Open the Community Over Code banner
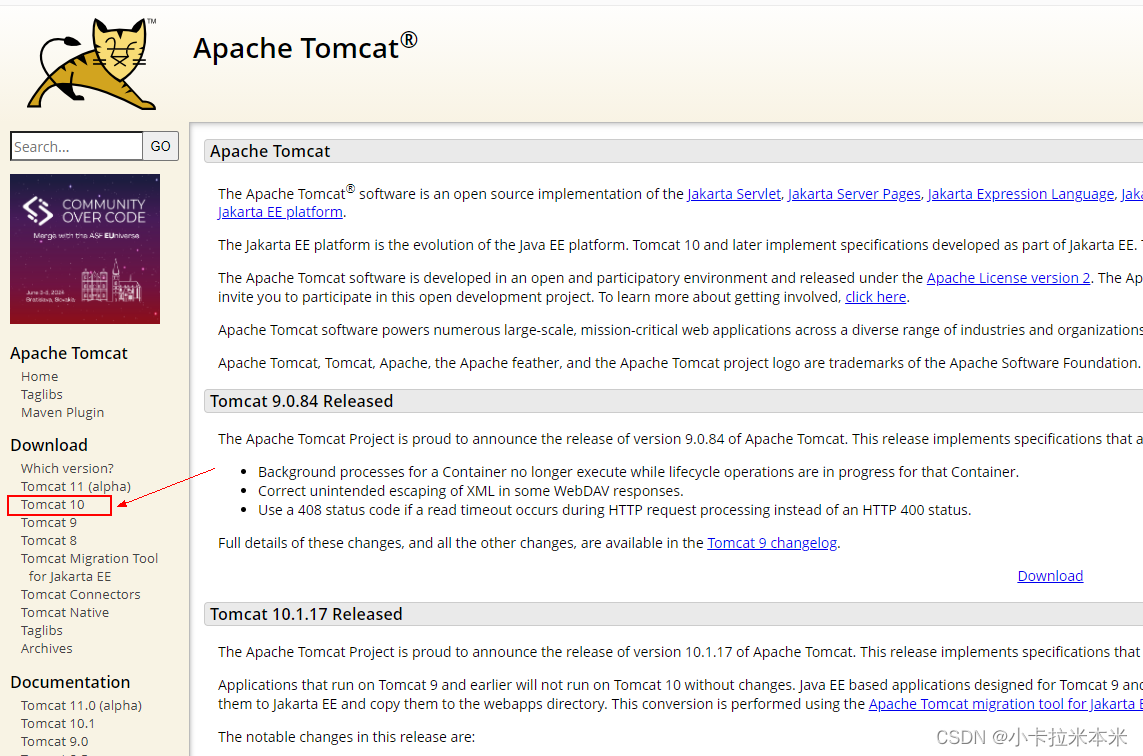This screenshot has height=756, width=1143. point(84,248)
